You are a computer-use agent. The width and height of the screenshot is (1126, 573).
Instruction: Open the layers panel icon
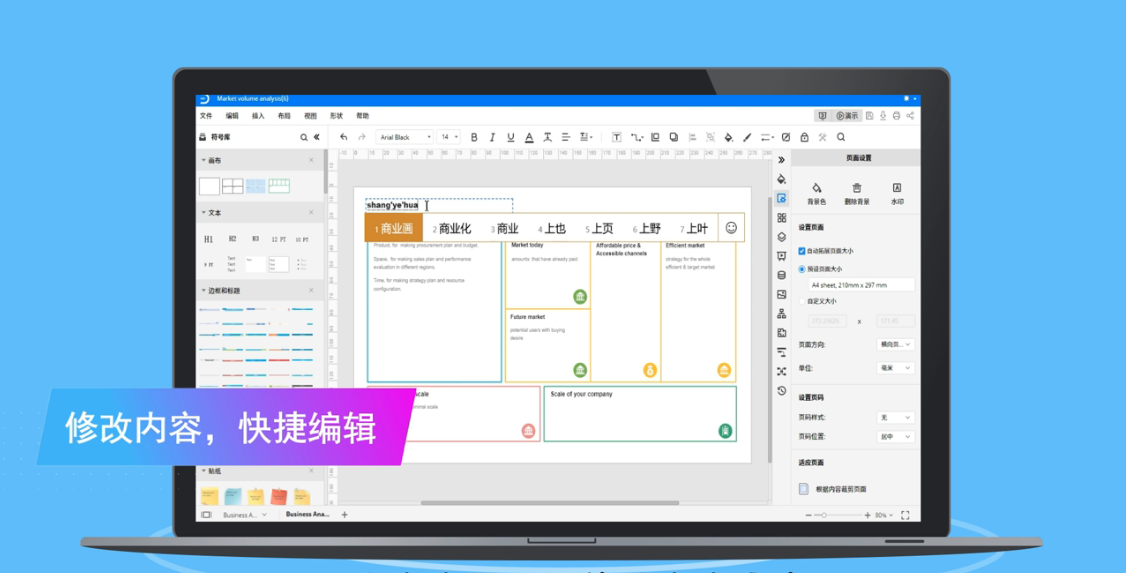(x=781, y=236)
